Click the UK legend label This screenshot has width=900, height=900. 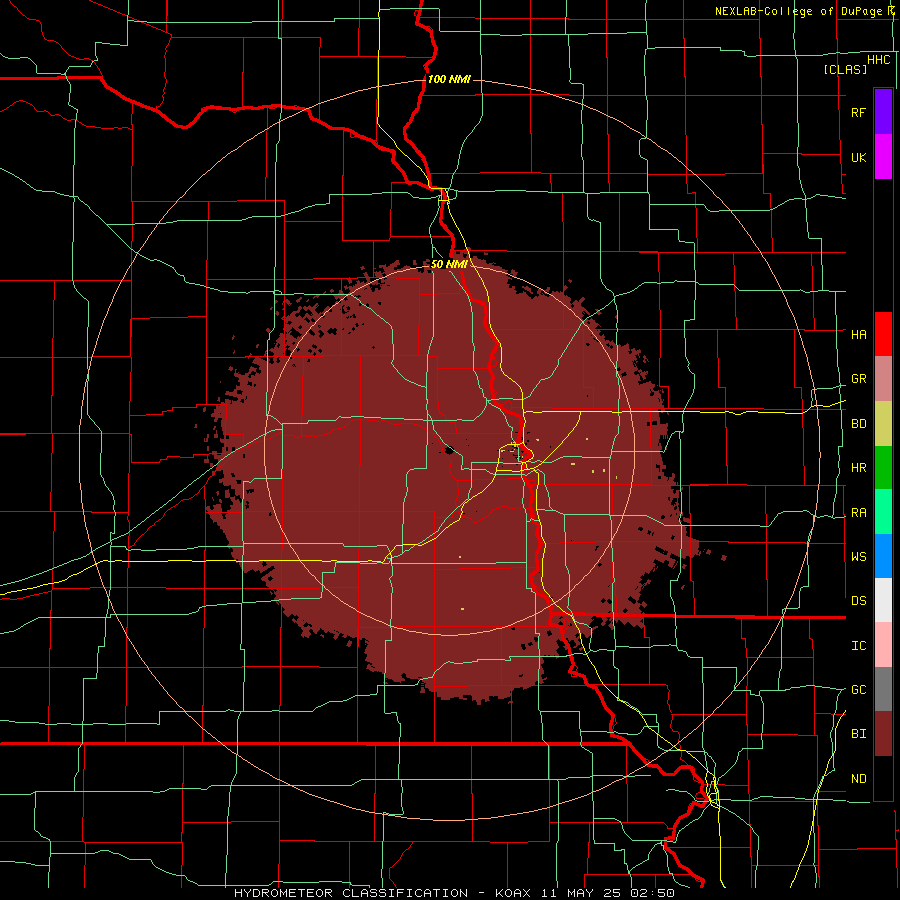[858, 157]
